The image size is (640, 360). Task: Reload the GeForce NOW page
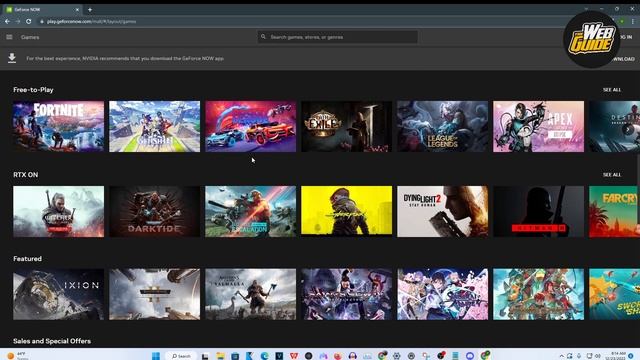coord(29,21)
